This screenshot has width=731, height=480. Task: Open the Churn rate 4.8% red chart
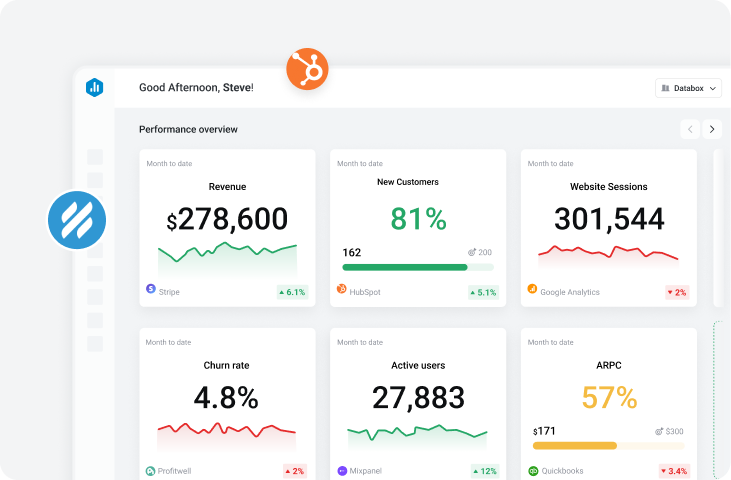coord(227,434)
